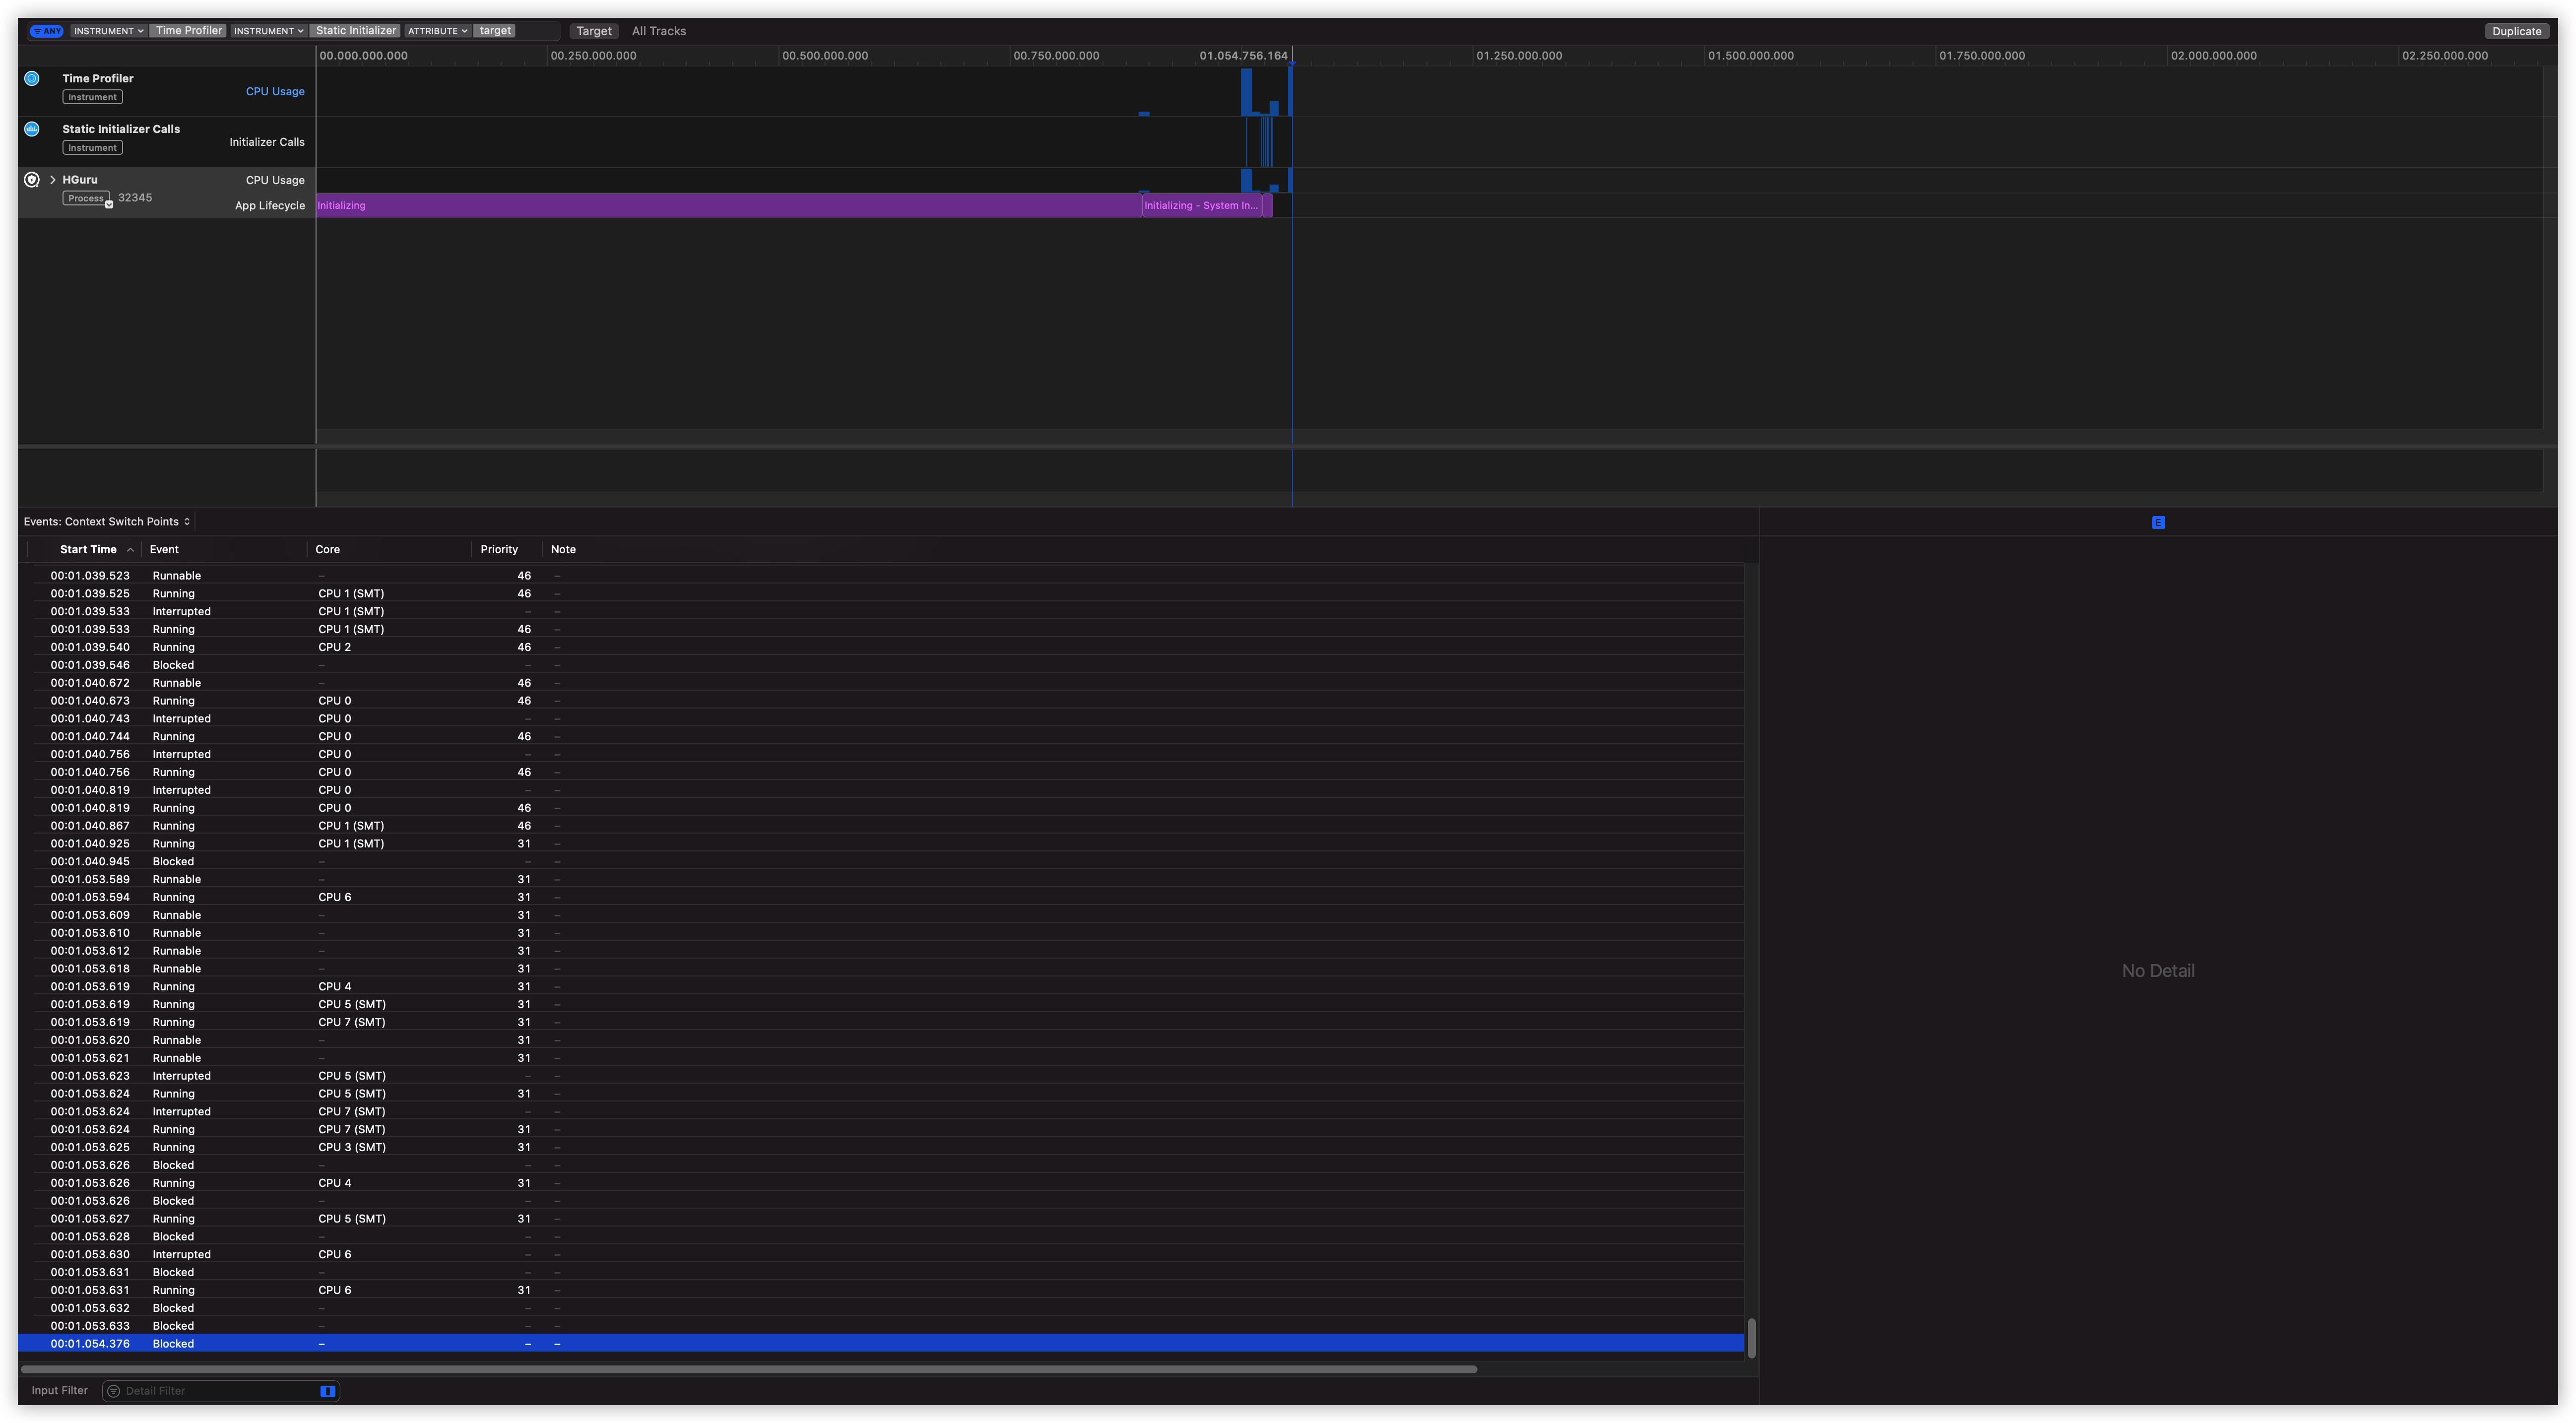Select the Time Profiler instrument icon
This screenshot has width=2576, height=1423.
point(31,77)
